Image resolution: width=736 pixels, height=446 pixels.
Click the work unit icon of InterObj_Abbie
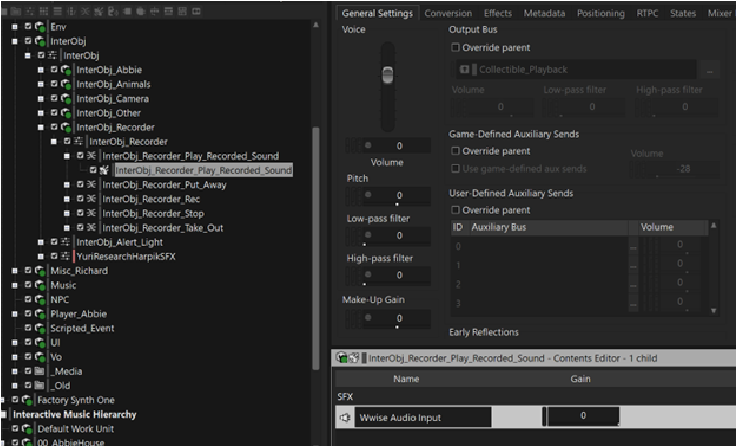click(x=66, y=70)
